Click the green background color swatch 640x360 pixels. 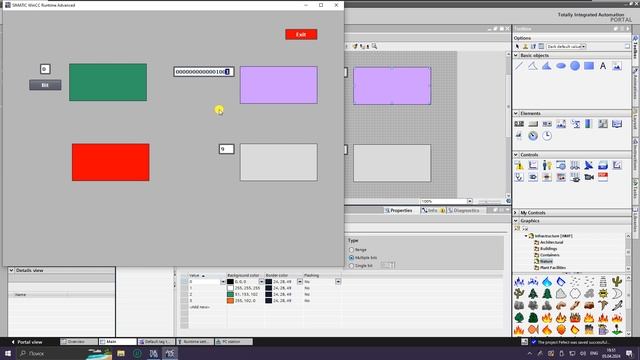pos(230,294)
